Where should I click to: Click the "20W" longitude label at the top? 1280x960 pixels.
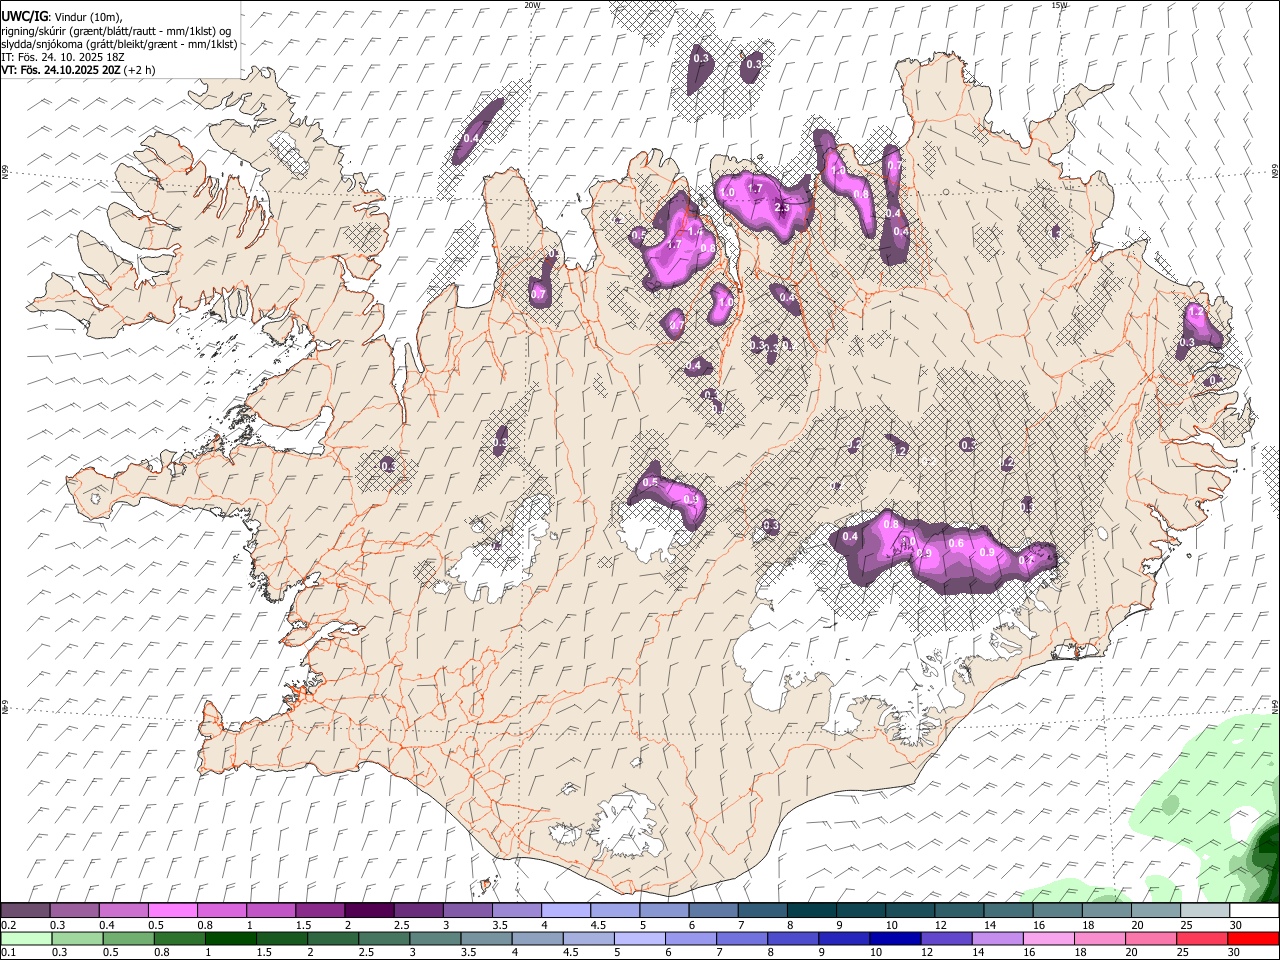coord(533,5)
